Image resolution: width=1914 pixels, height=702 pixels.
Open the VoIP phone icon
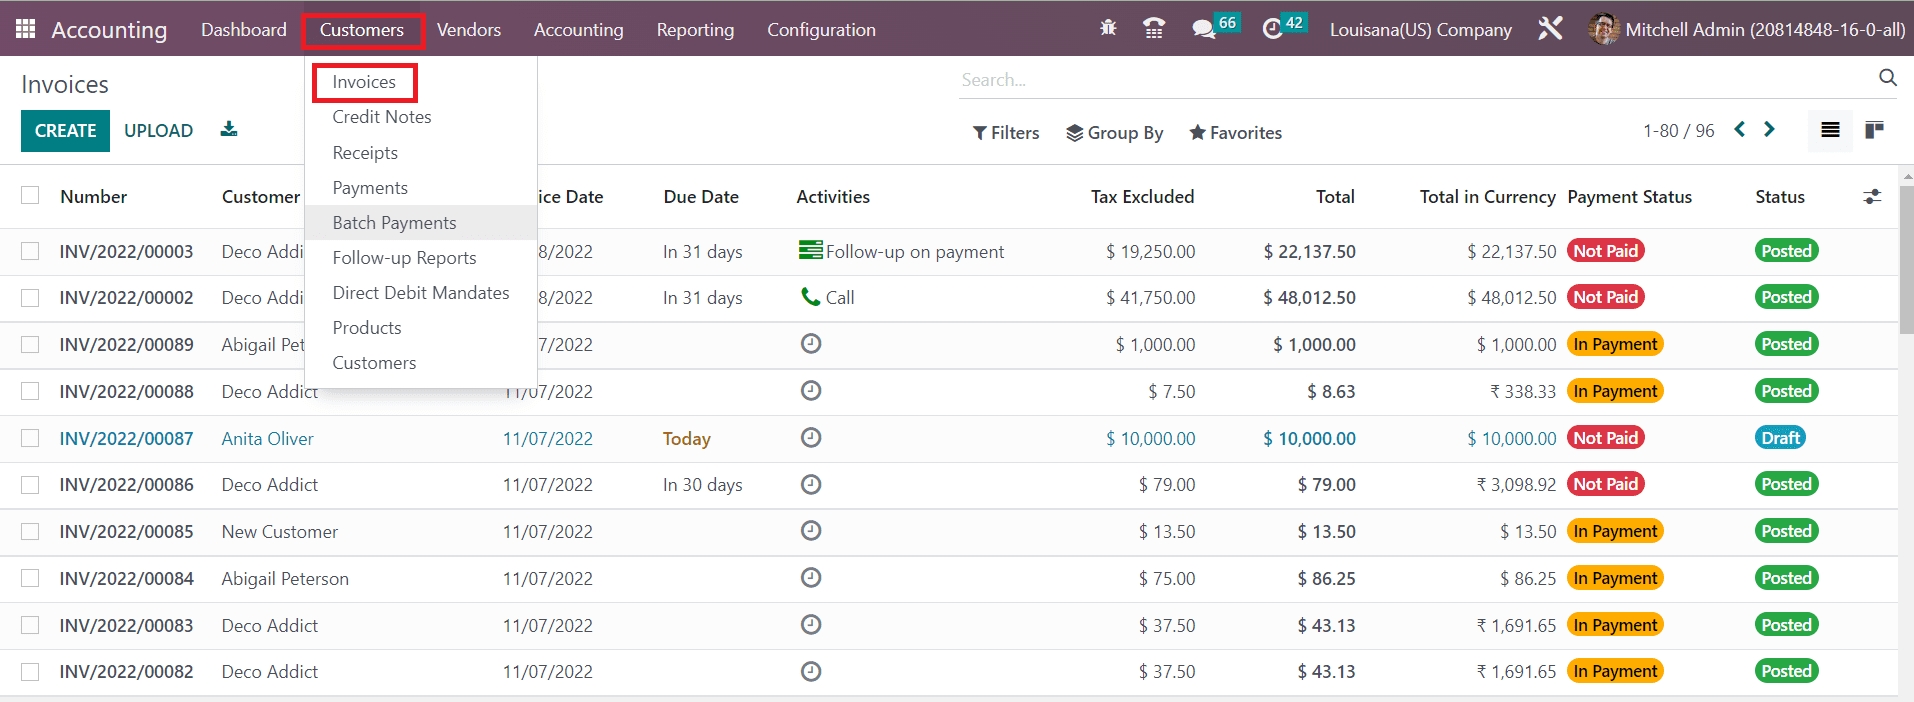(x=1154, y=29)
